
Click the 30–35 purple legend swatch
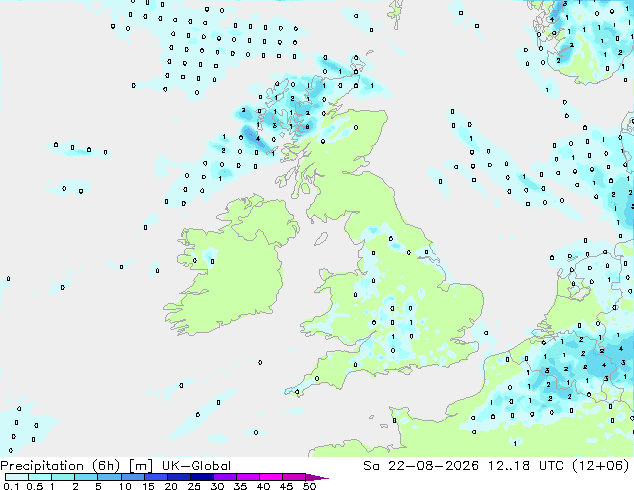224,477
